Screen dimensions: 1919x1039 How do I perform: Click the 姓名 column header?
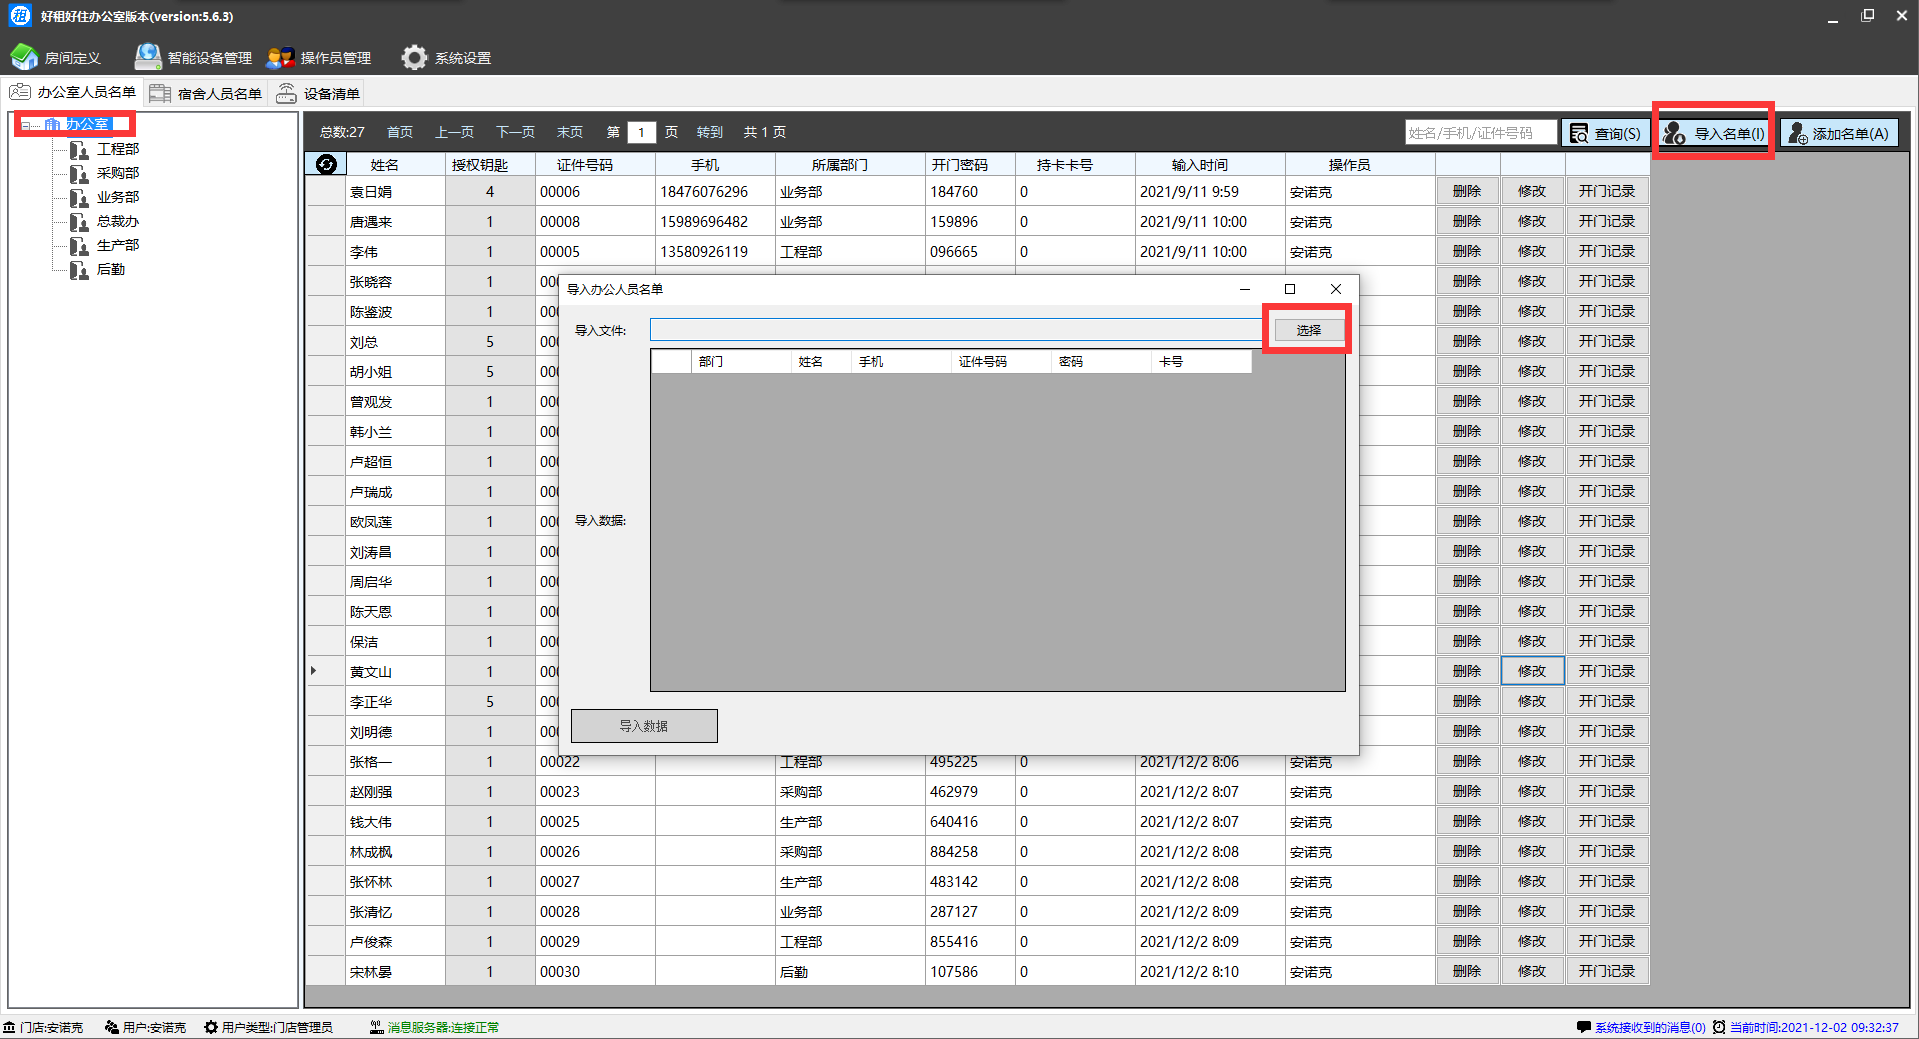coord(385,165)
